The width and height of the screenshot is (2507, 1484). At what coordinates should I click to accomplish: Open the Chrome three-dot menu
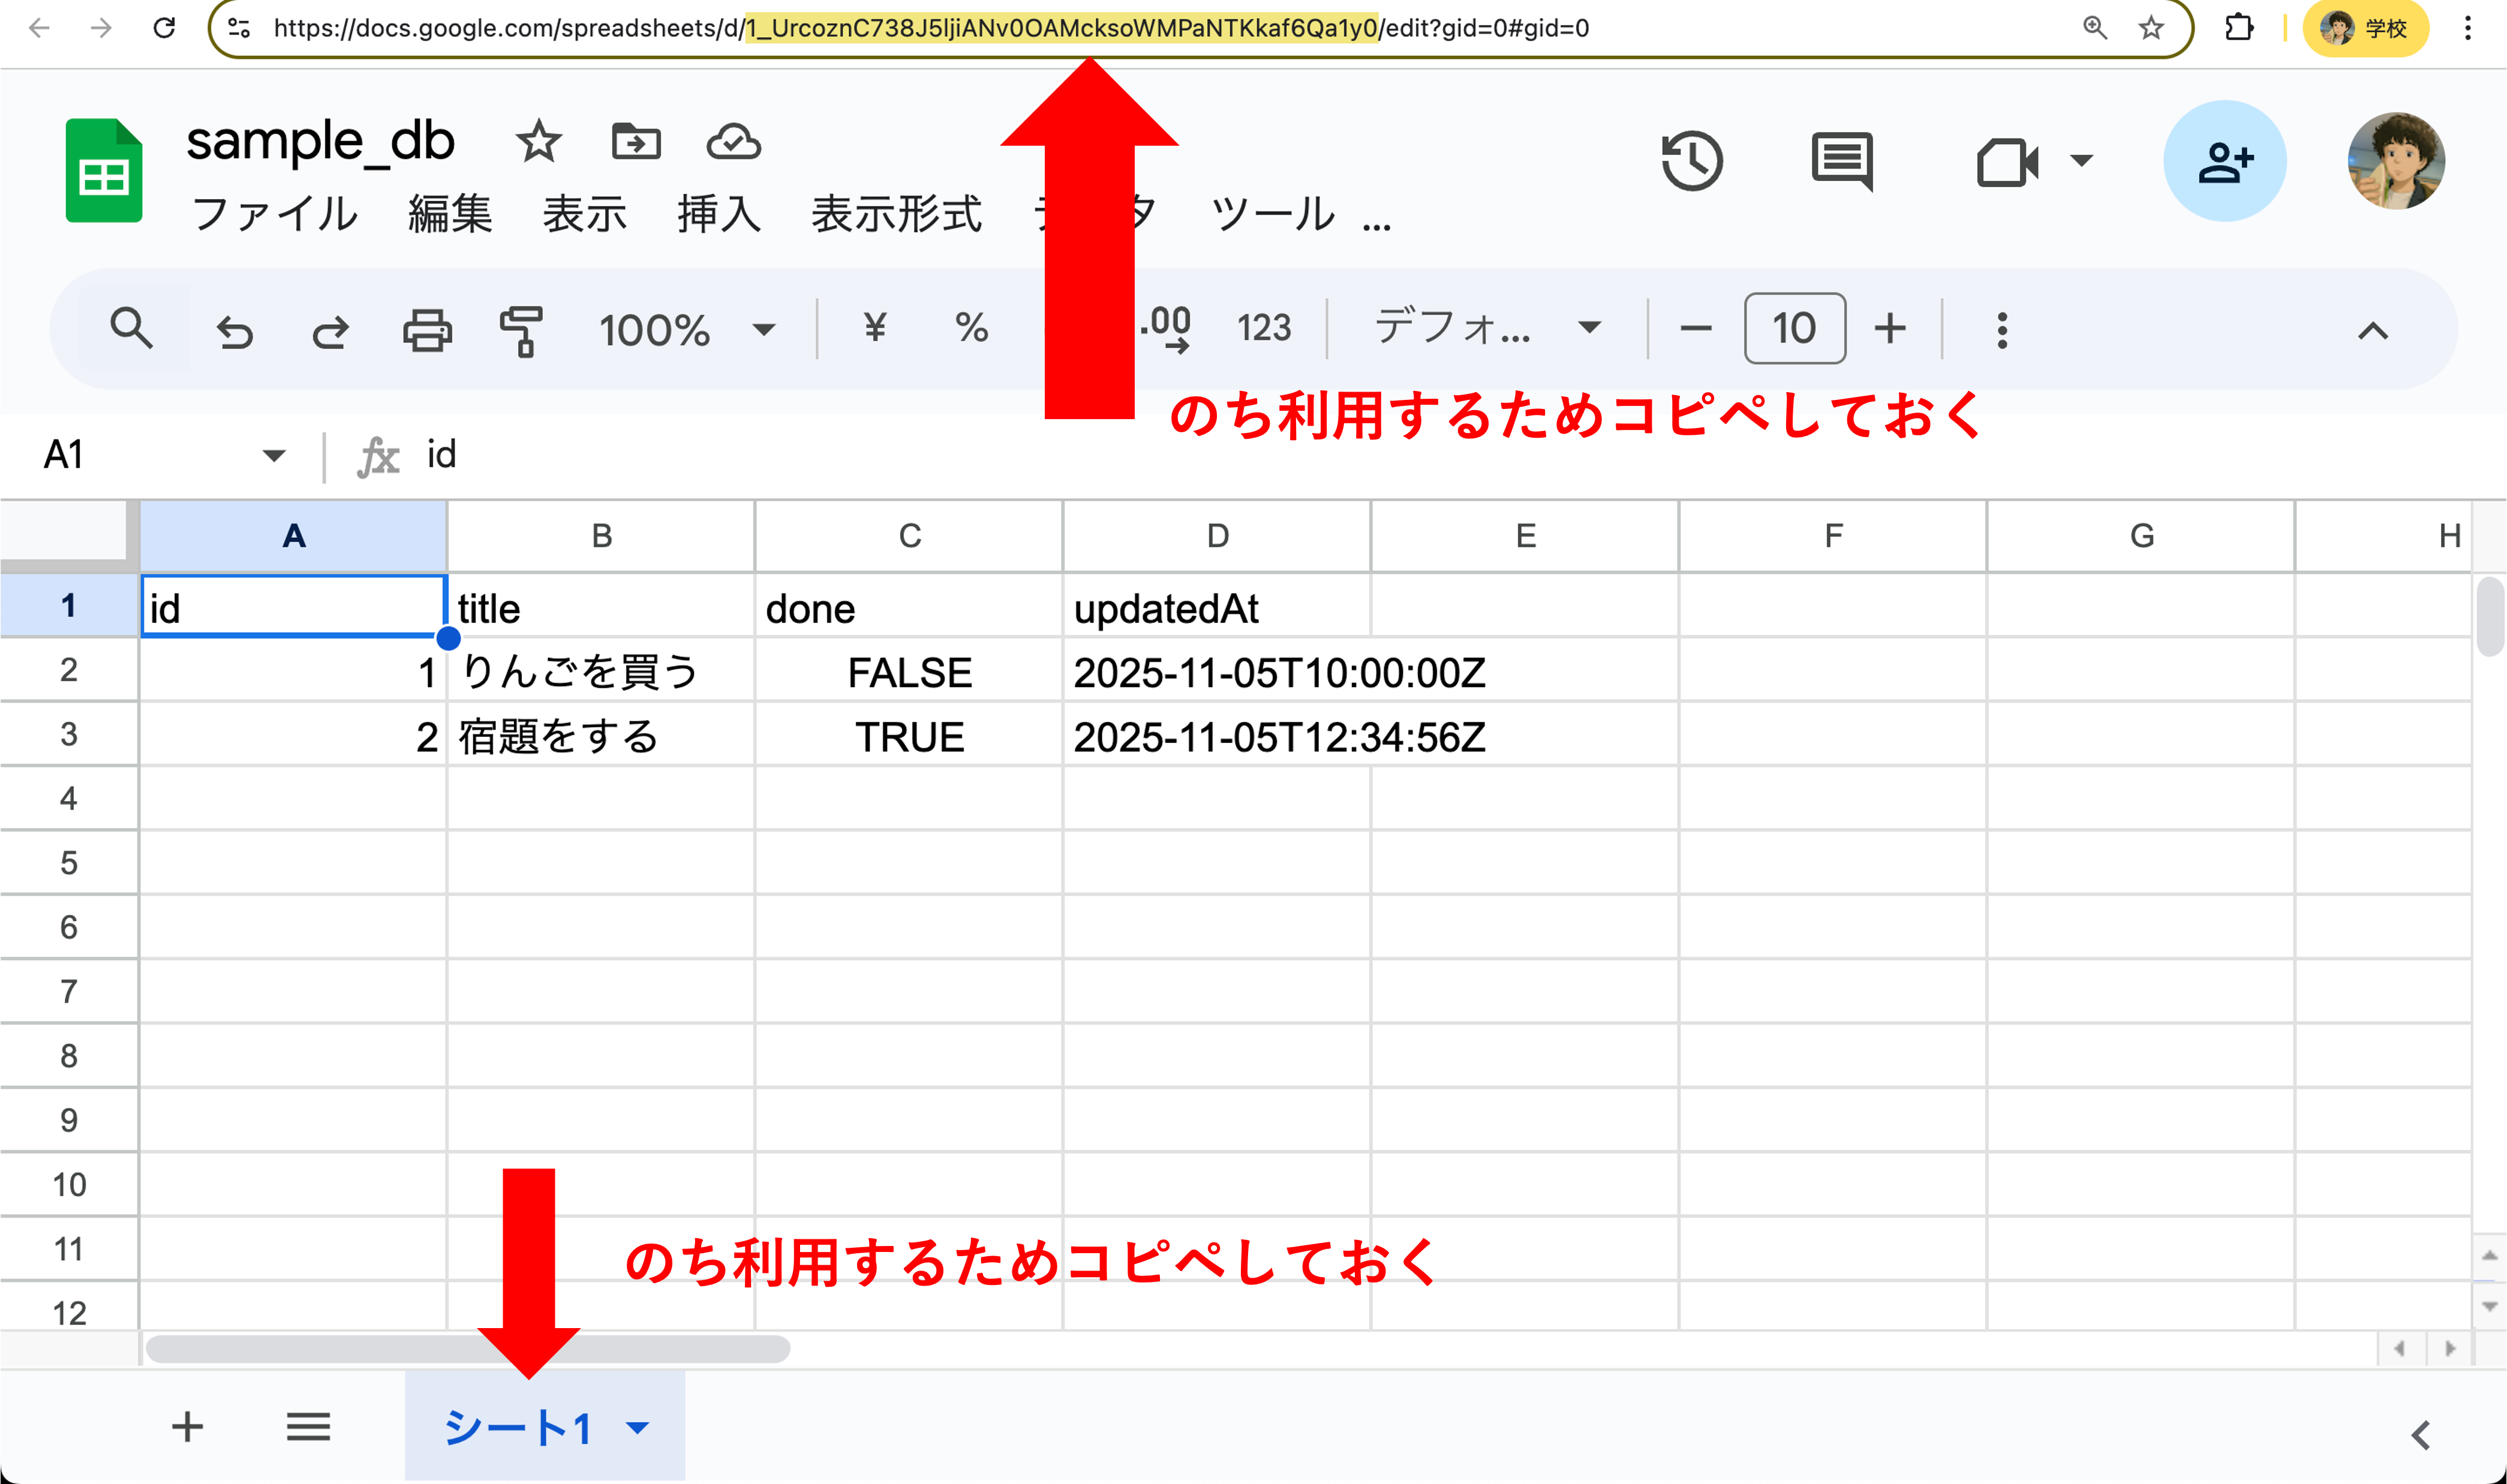click(2468, 28)
